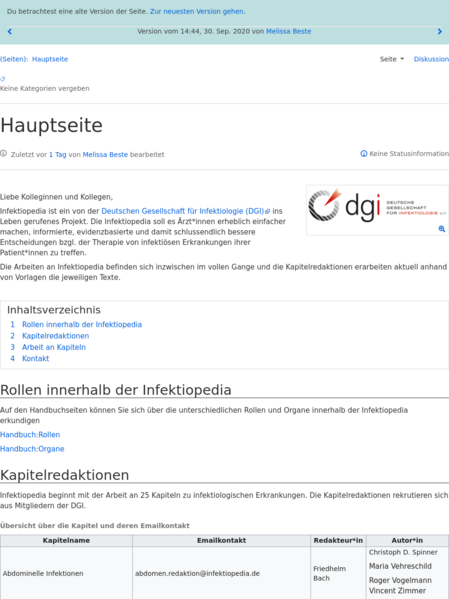
Task: Open Handbuch:Organe page
Action: [x=32, y=449]
